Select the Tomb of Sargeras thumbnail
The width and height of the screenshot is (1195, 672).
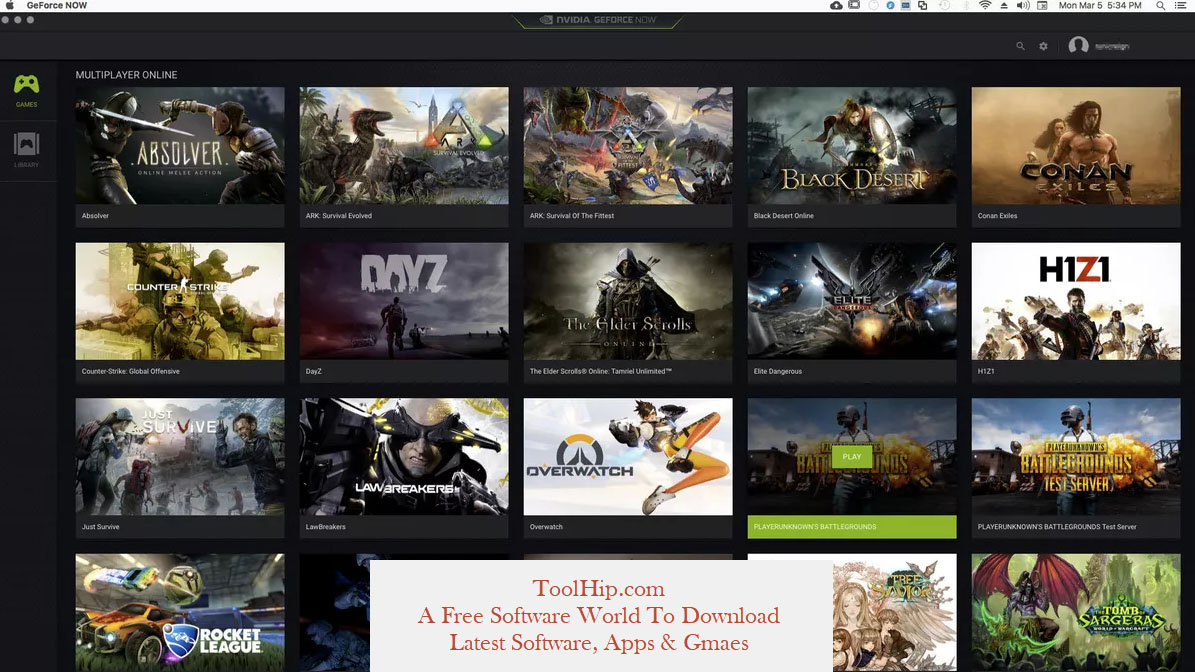click(x=1076, y=613)
